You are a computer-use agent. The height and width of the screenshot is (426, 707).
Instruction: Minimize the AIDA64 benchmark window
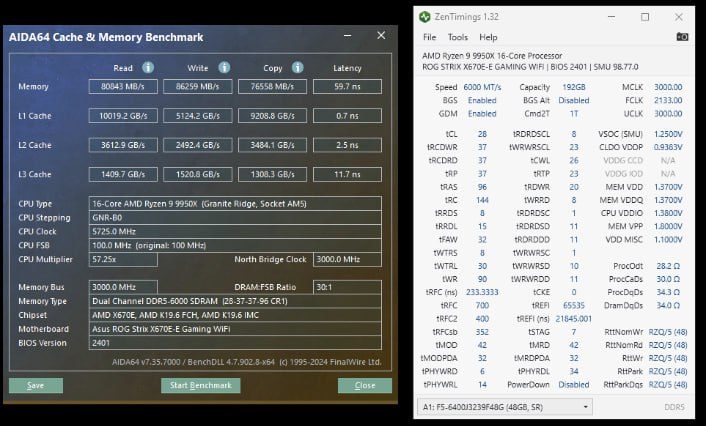[348, 36]
